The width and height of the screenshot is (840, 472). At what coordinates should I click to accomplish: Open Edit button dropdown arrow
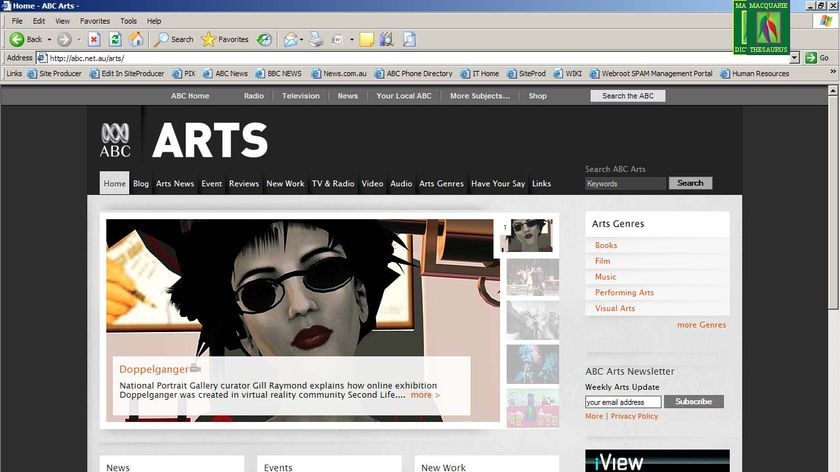tap(352, 40)
